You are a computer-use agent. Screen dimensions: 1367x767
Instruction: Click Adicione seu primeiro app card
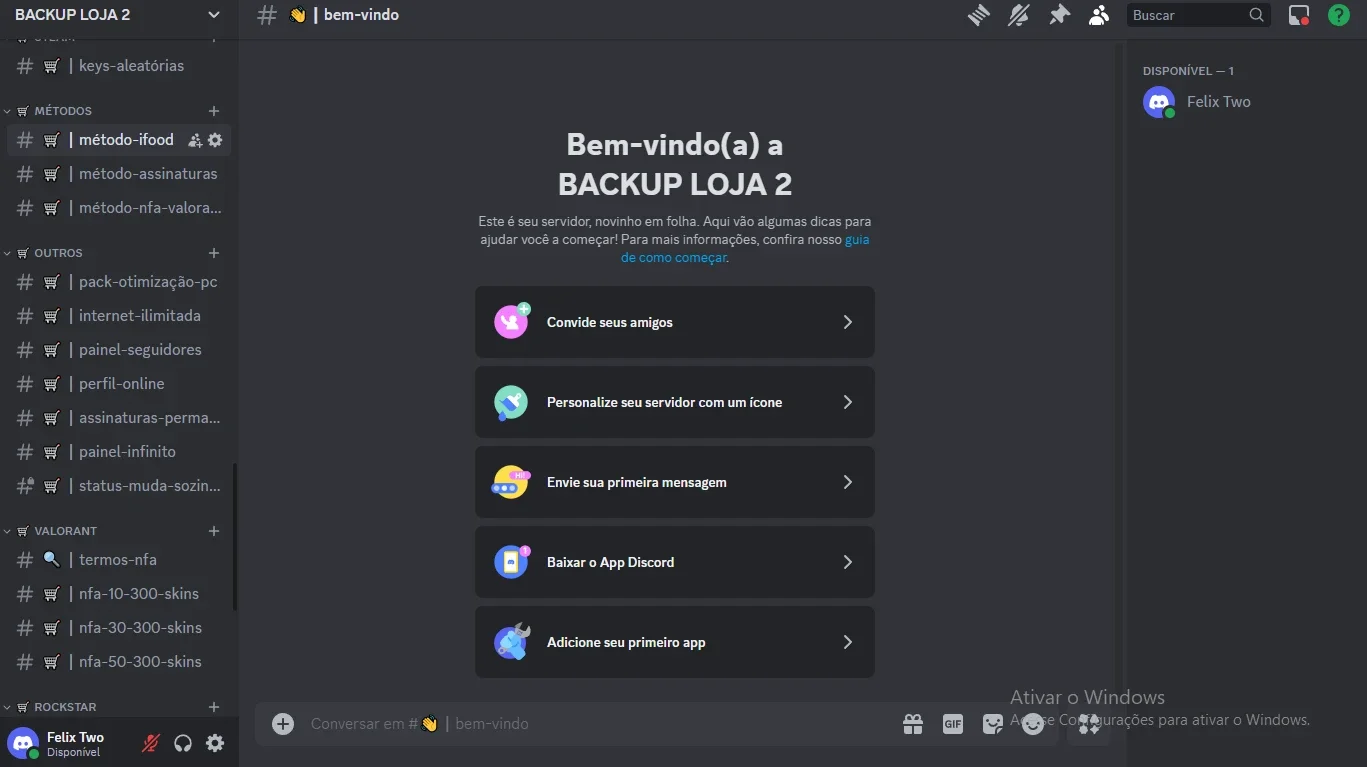click(675, 642)
